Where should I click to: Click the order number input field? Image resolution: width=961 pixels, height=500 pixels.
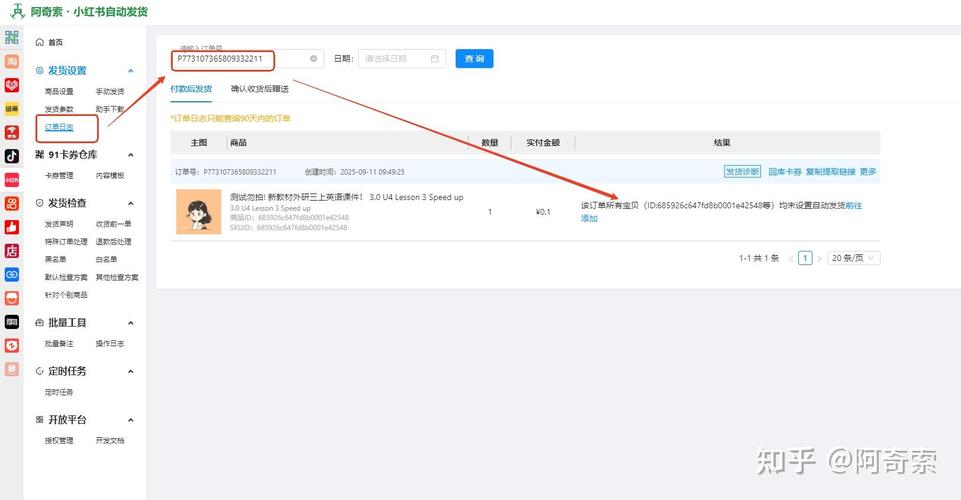238,59
